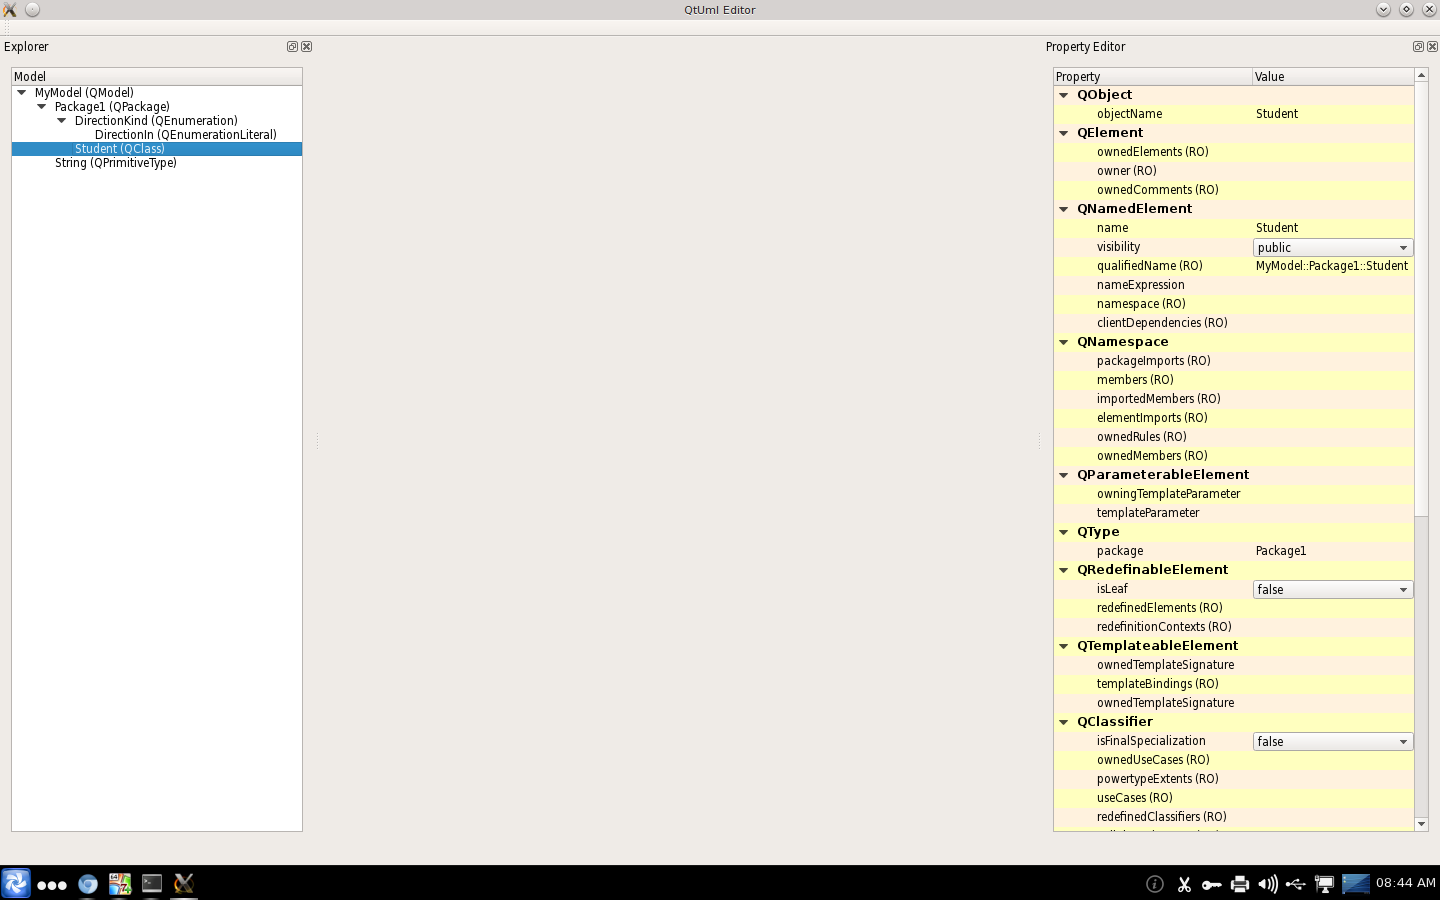Click the printer icon in system tray

[x=1240, y=884]
